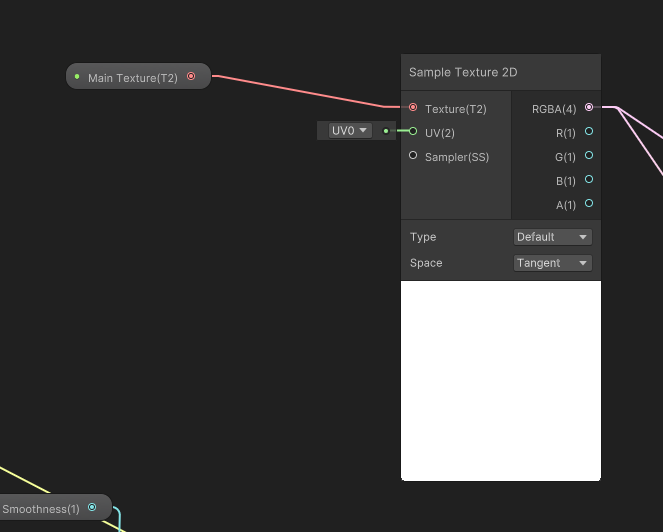Click the Main Texture(T2) output port
The height and width of the screenshot is (532, 663).
(x=191, y=76)
